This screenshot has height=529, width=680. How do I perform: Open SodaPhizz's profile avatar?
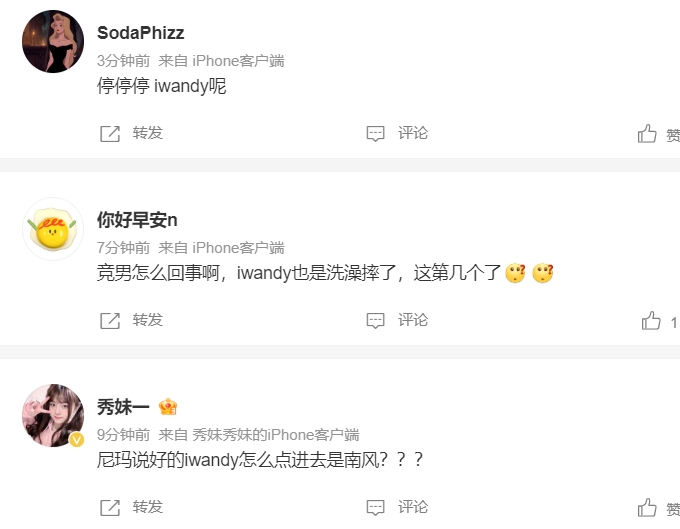53,42
